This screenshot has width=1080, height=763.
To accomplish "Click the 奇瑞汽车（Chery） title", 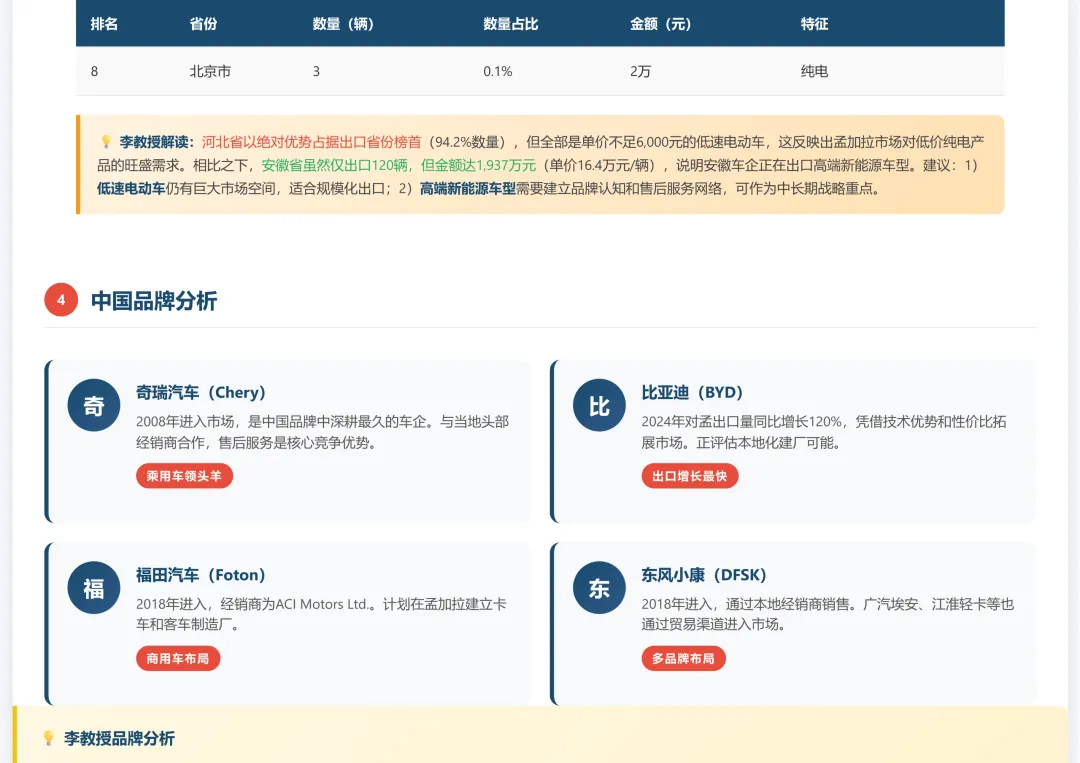I will point(200,393).
